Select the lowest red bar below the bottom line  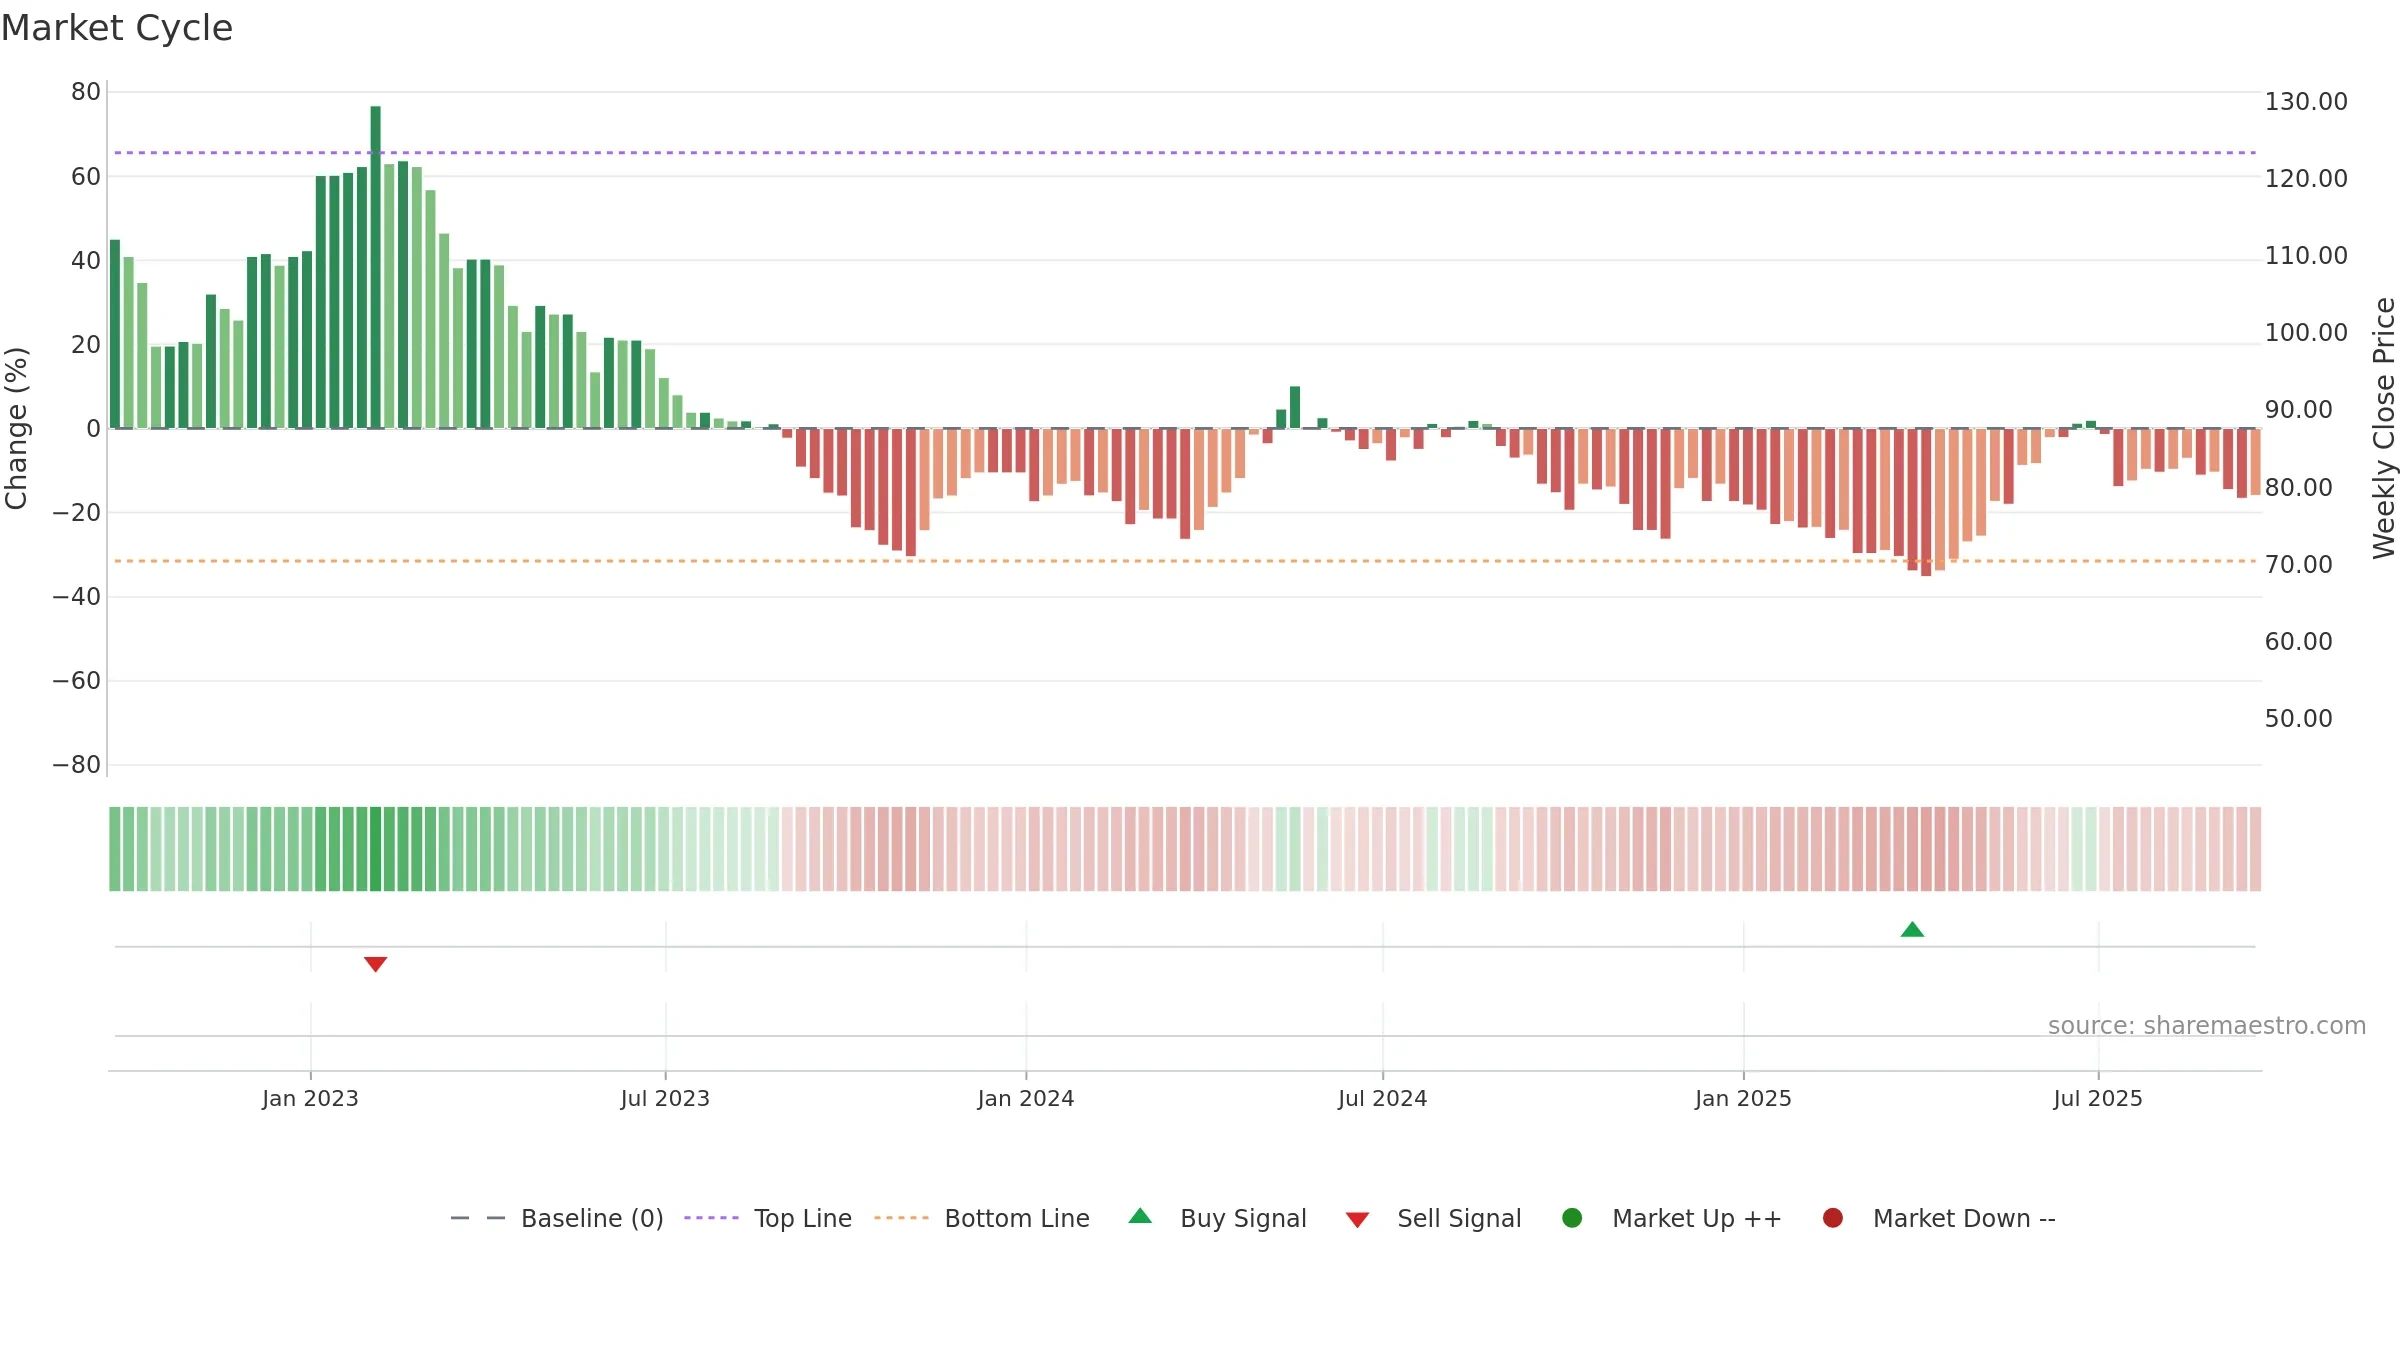click(1926, 502)
